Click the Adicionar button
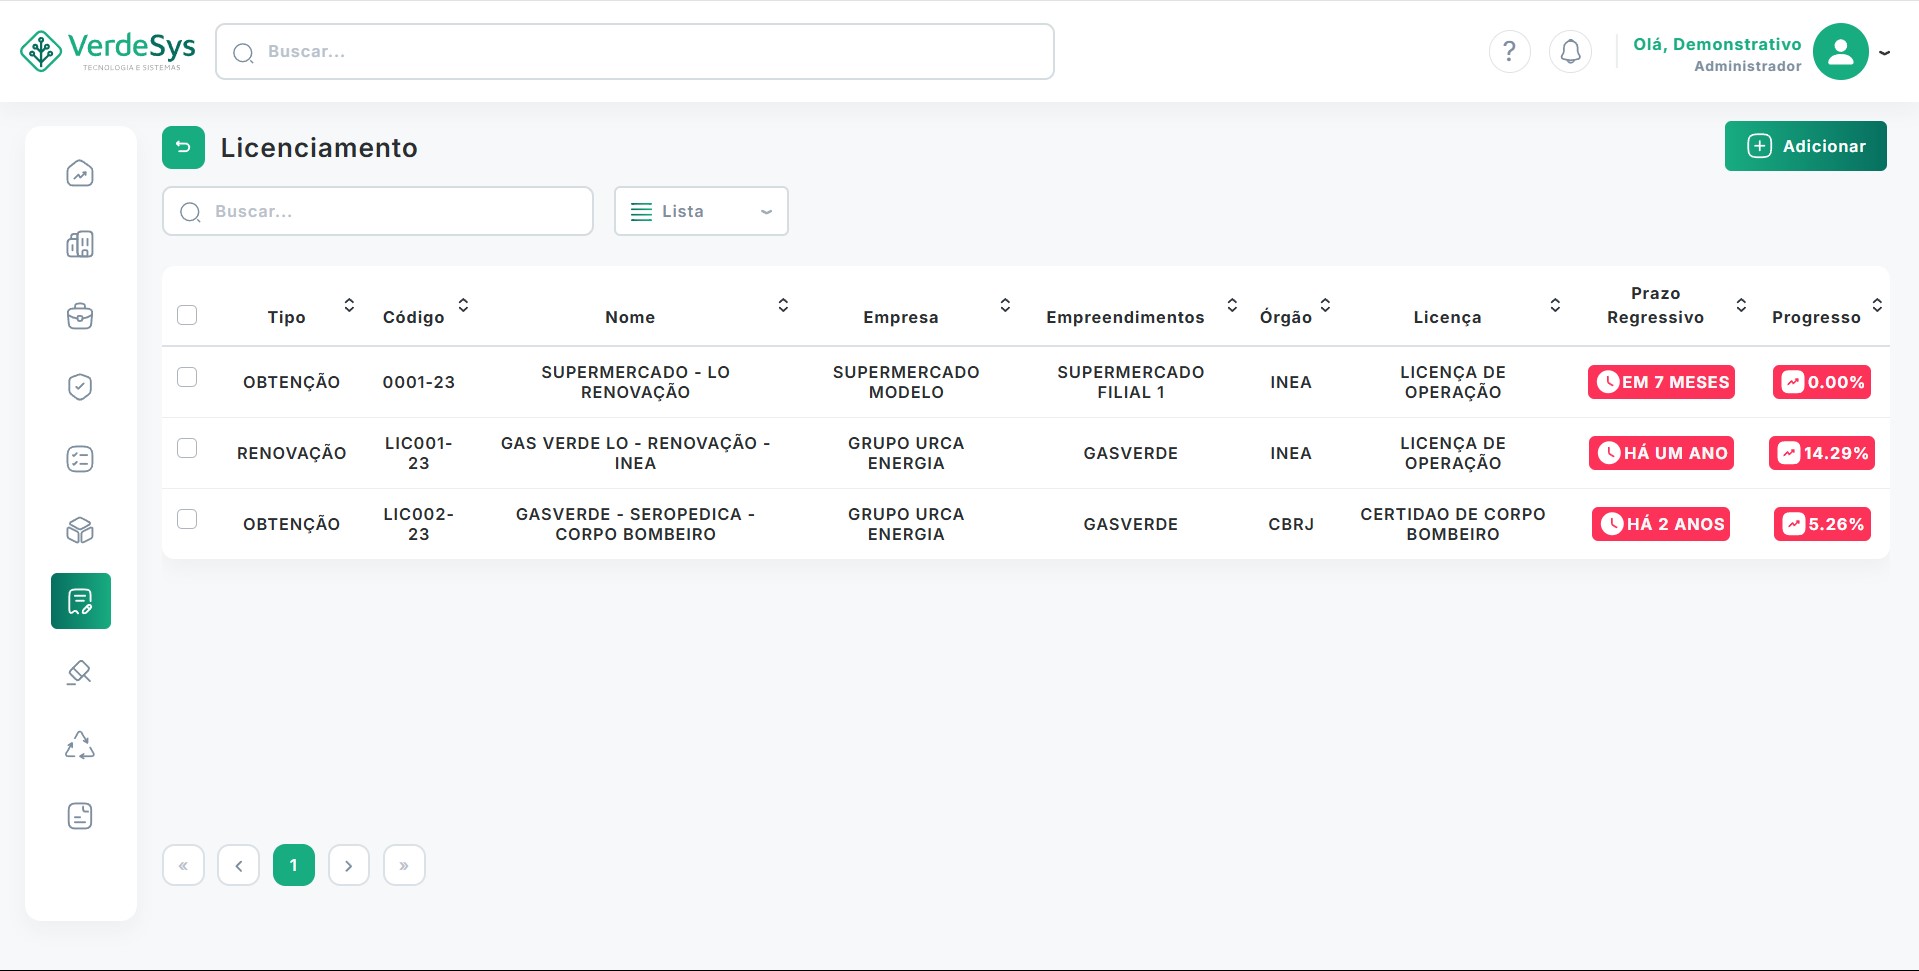 tap(1805, 146)
